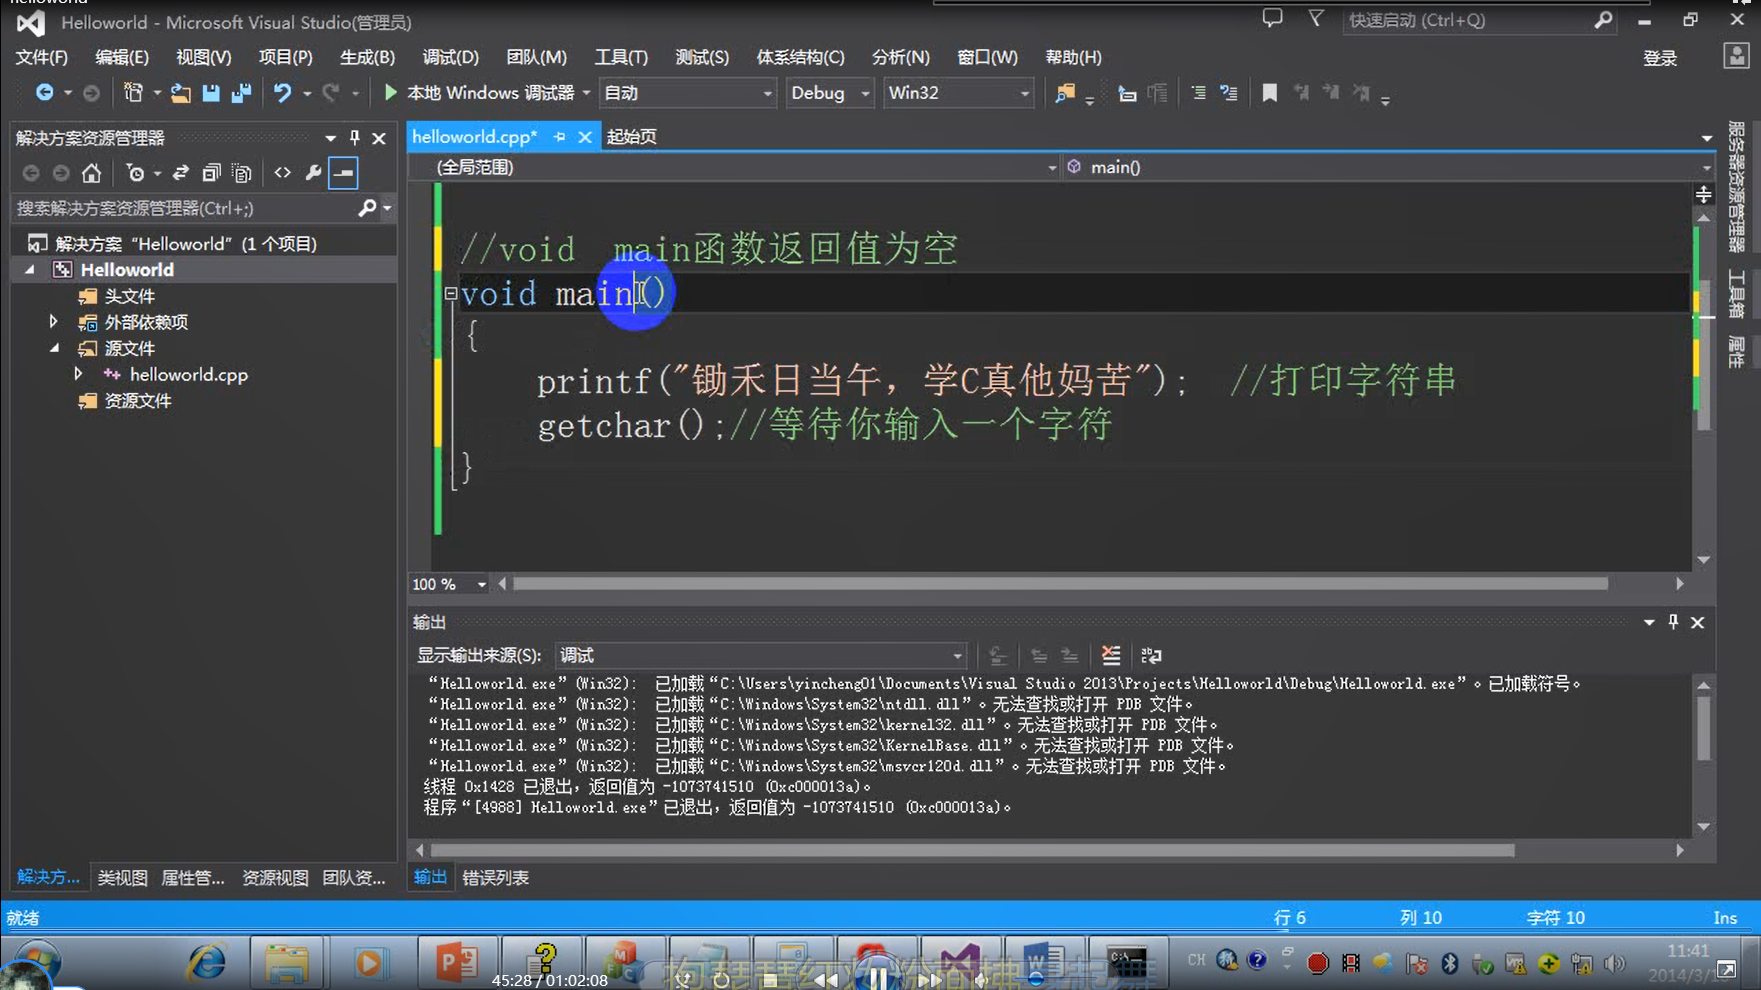
Task: Switch to the 类视图 tab
Action: (x=123, y=878)
